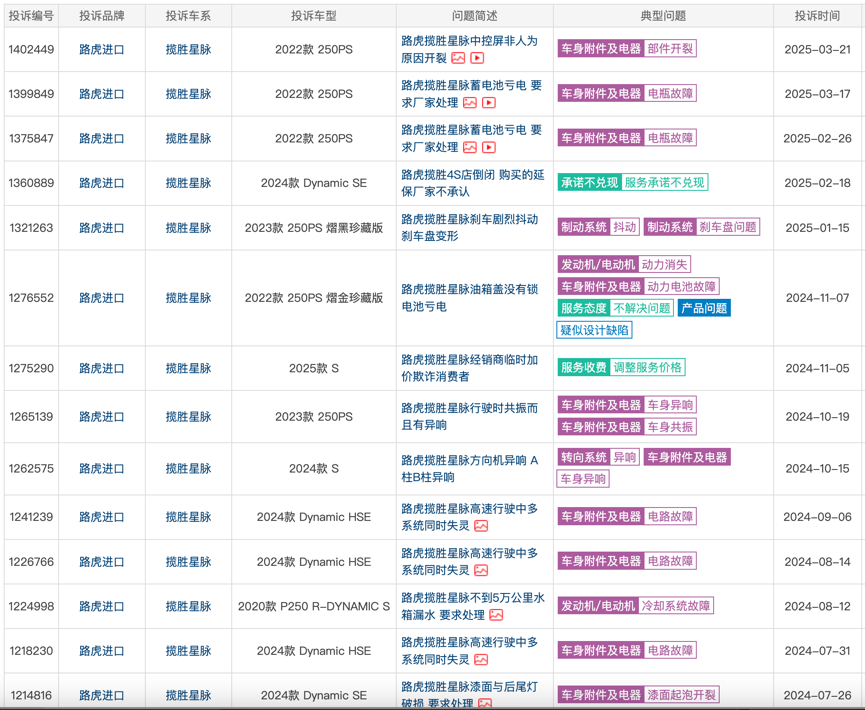Image resolution: width=865 pixels, height=710 pixels.
Task: Click complaint number 1360889
Action: pos(31,183)
